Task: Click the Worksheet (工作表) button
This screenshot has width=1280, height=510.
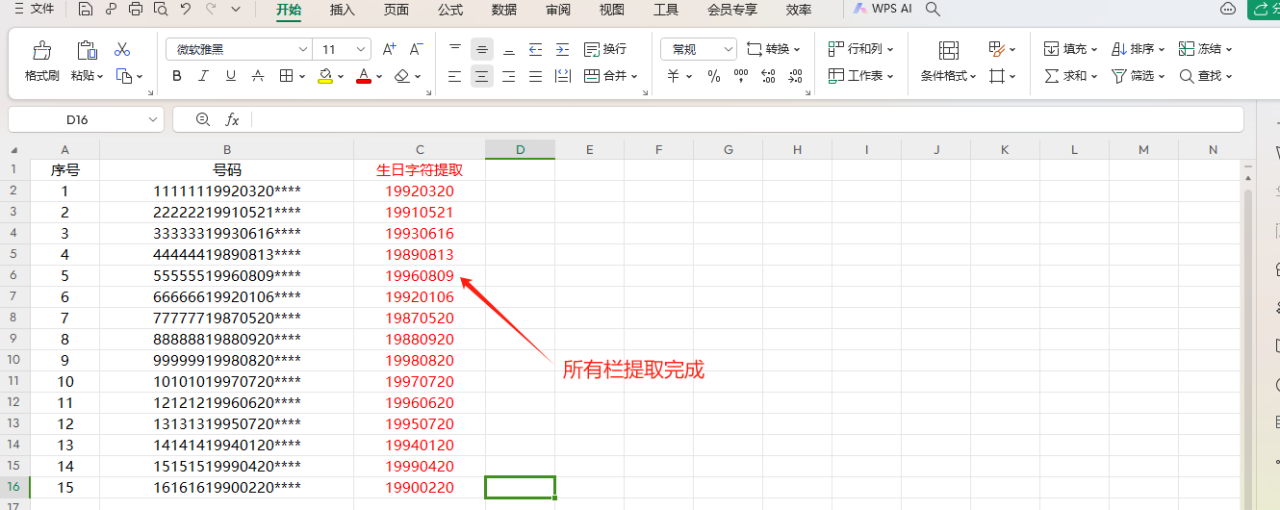Action: pos(861,76)
